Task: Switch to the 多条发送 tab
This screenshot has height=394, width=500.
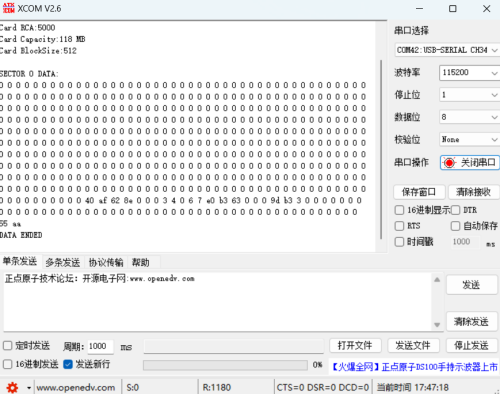Action: [63, 262]
